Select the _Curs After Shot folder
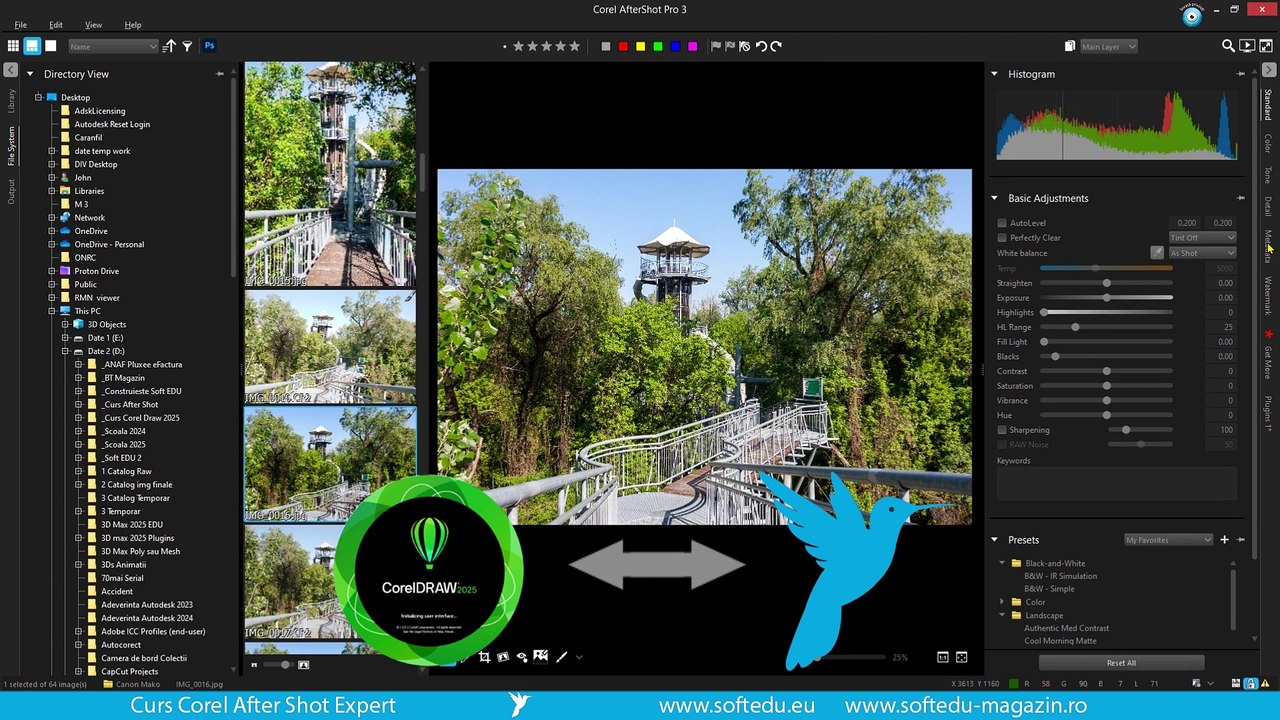The height and width of the screenshot is (720, 1280). [130, 404]
